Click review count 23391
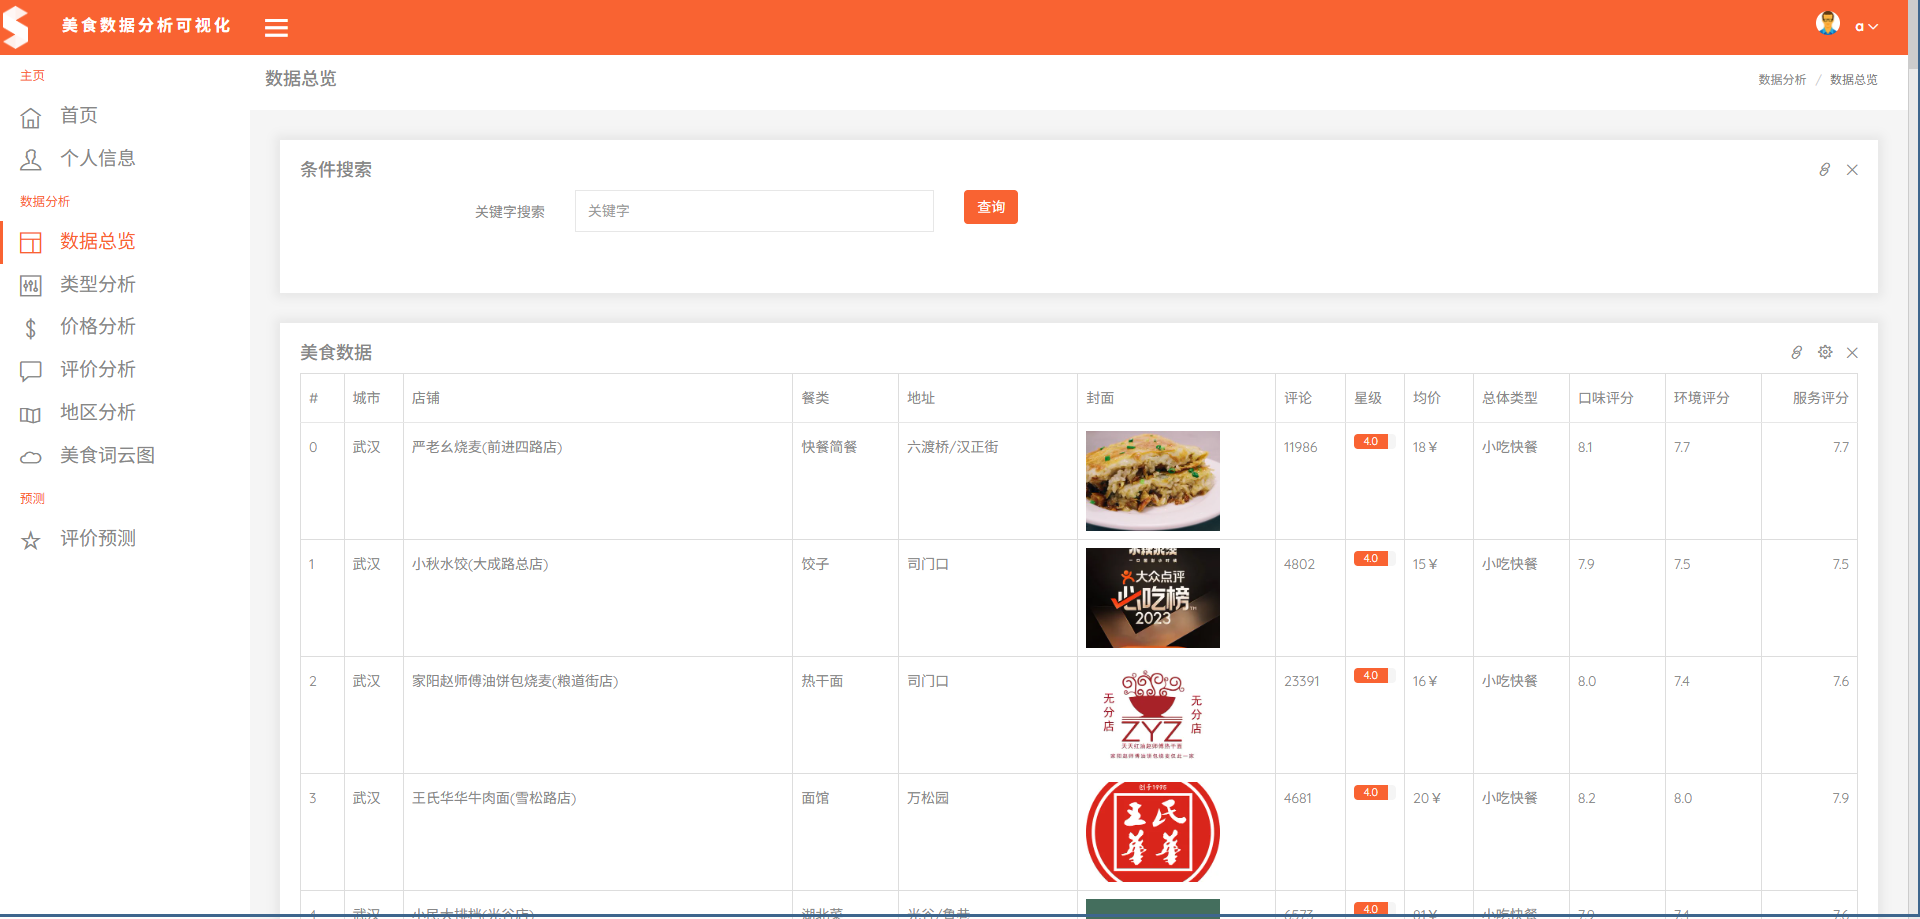 (1302, 681)
